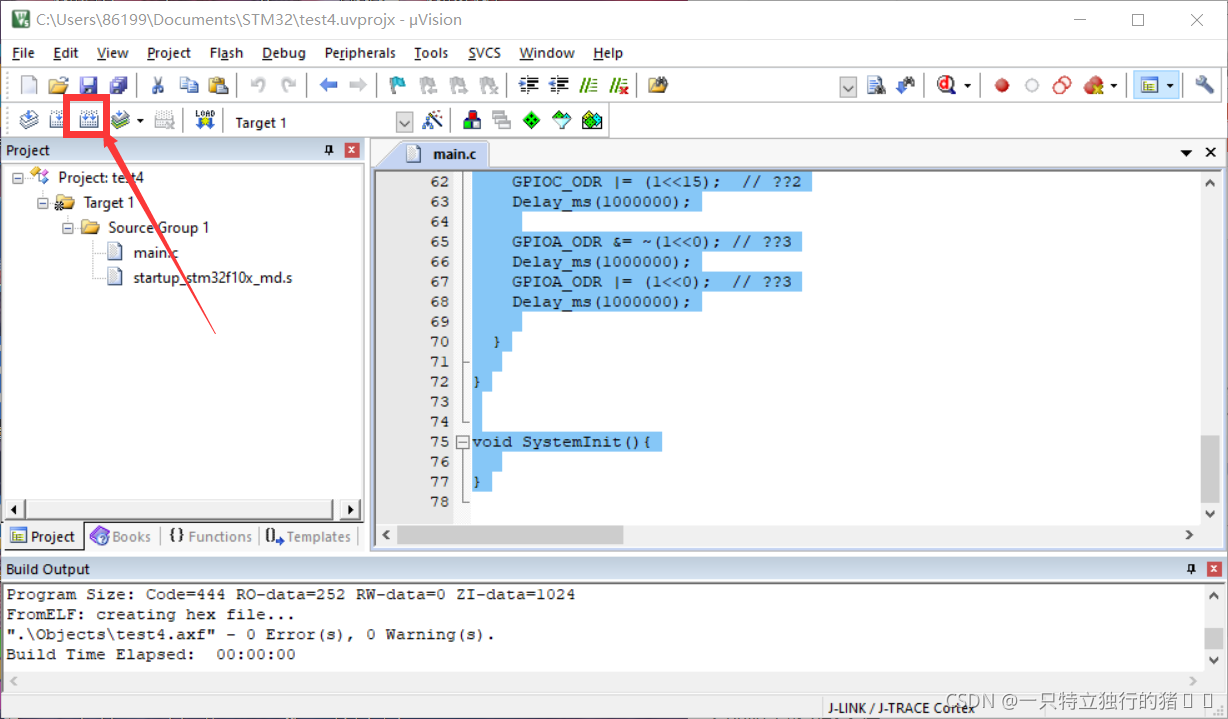Image resolution: width=1228 pixels, height=719 pixels.
Task: Open the Peripherals menu
Action: (360, 53)
